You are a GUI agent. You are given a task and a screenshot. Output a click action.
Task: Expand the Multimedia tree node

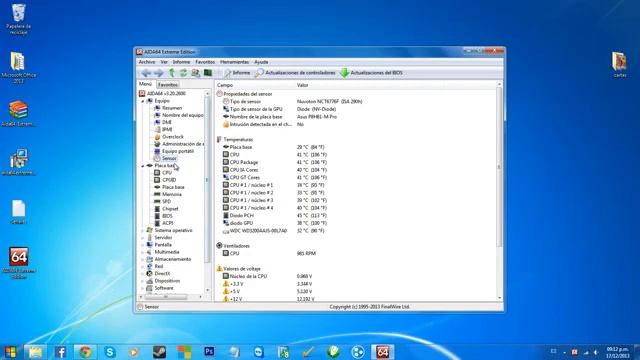coord(143,252)
